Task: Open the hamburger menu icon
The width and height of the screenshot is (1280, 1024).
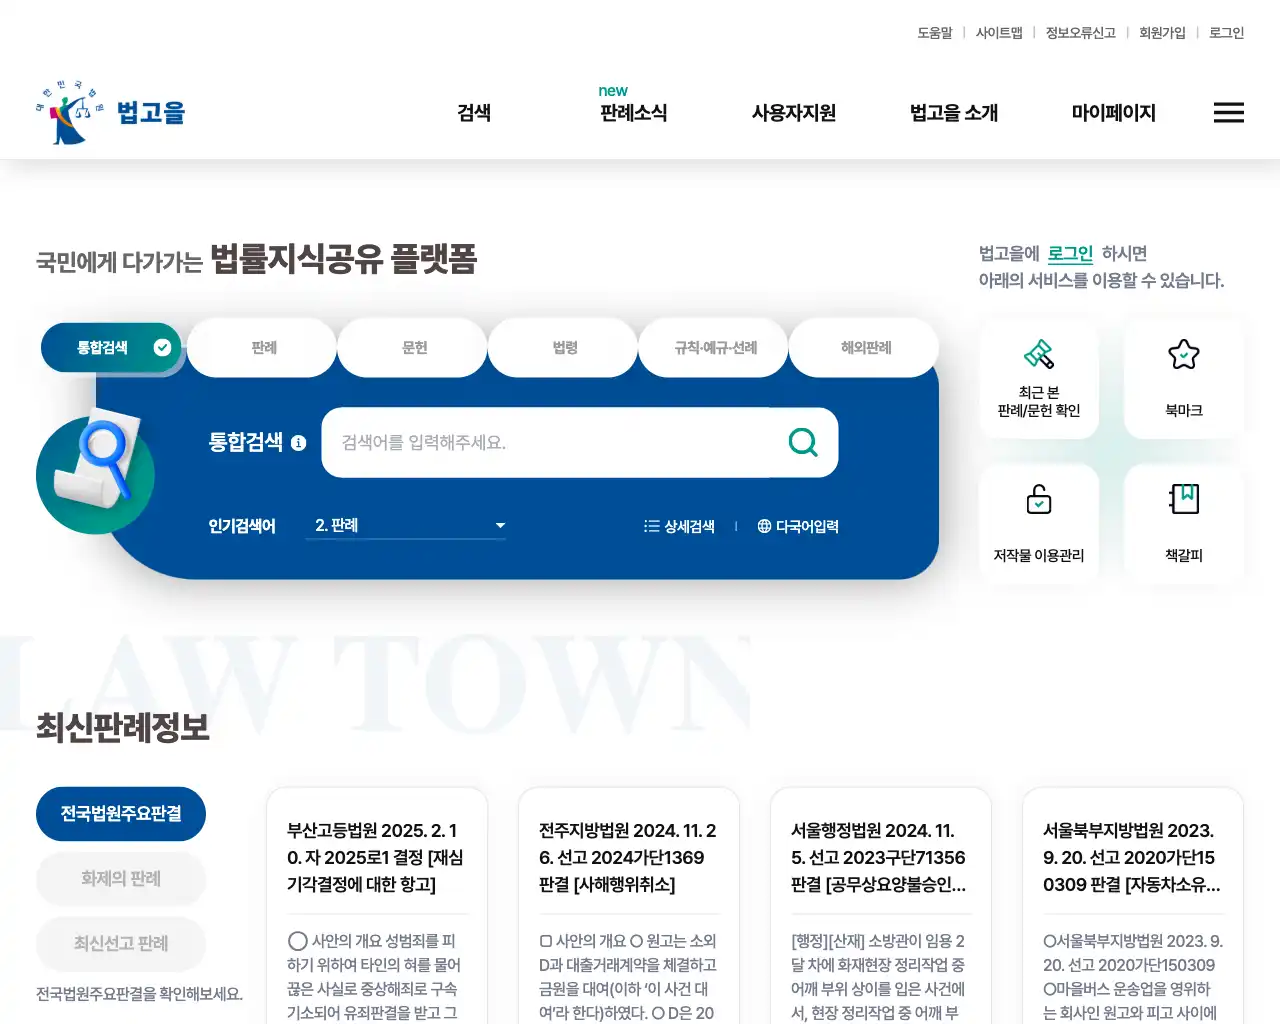Action: tap(1229, 113)
